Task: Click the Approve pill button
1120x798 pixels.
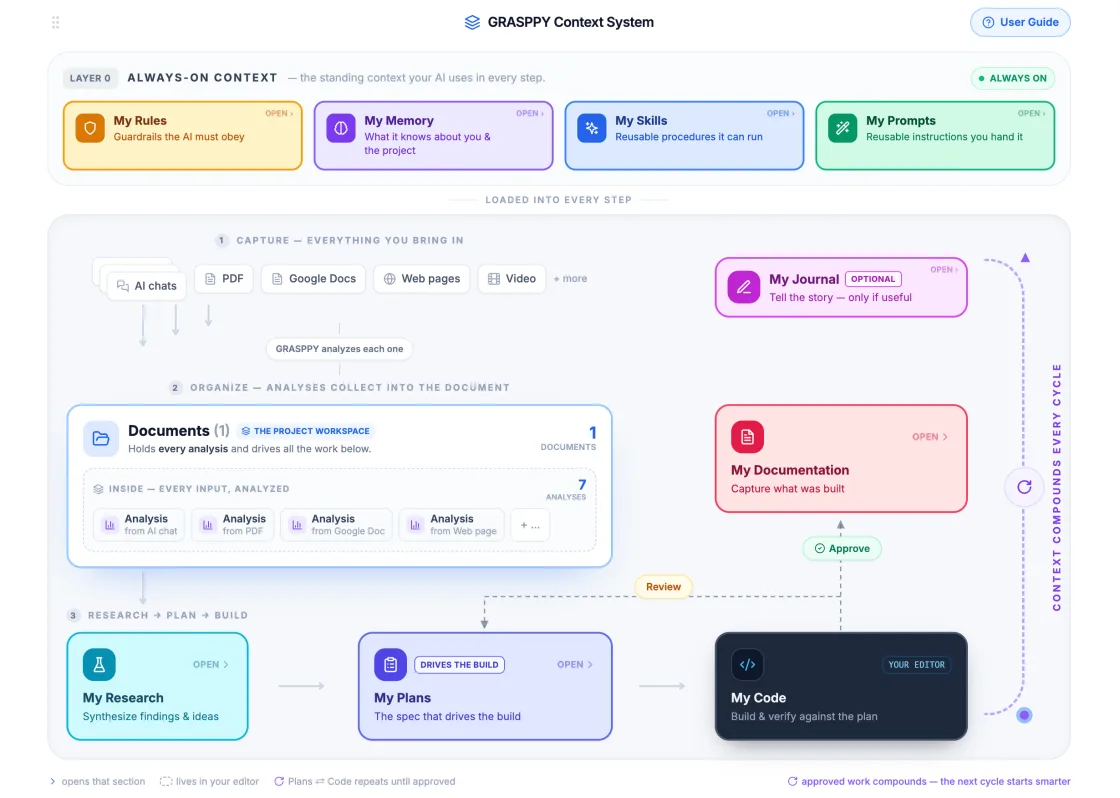Action: [842, 549]
